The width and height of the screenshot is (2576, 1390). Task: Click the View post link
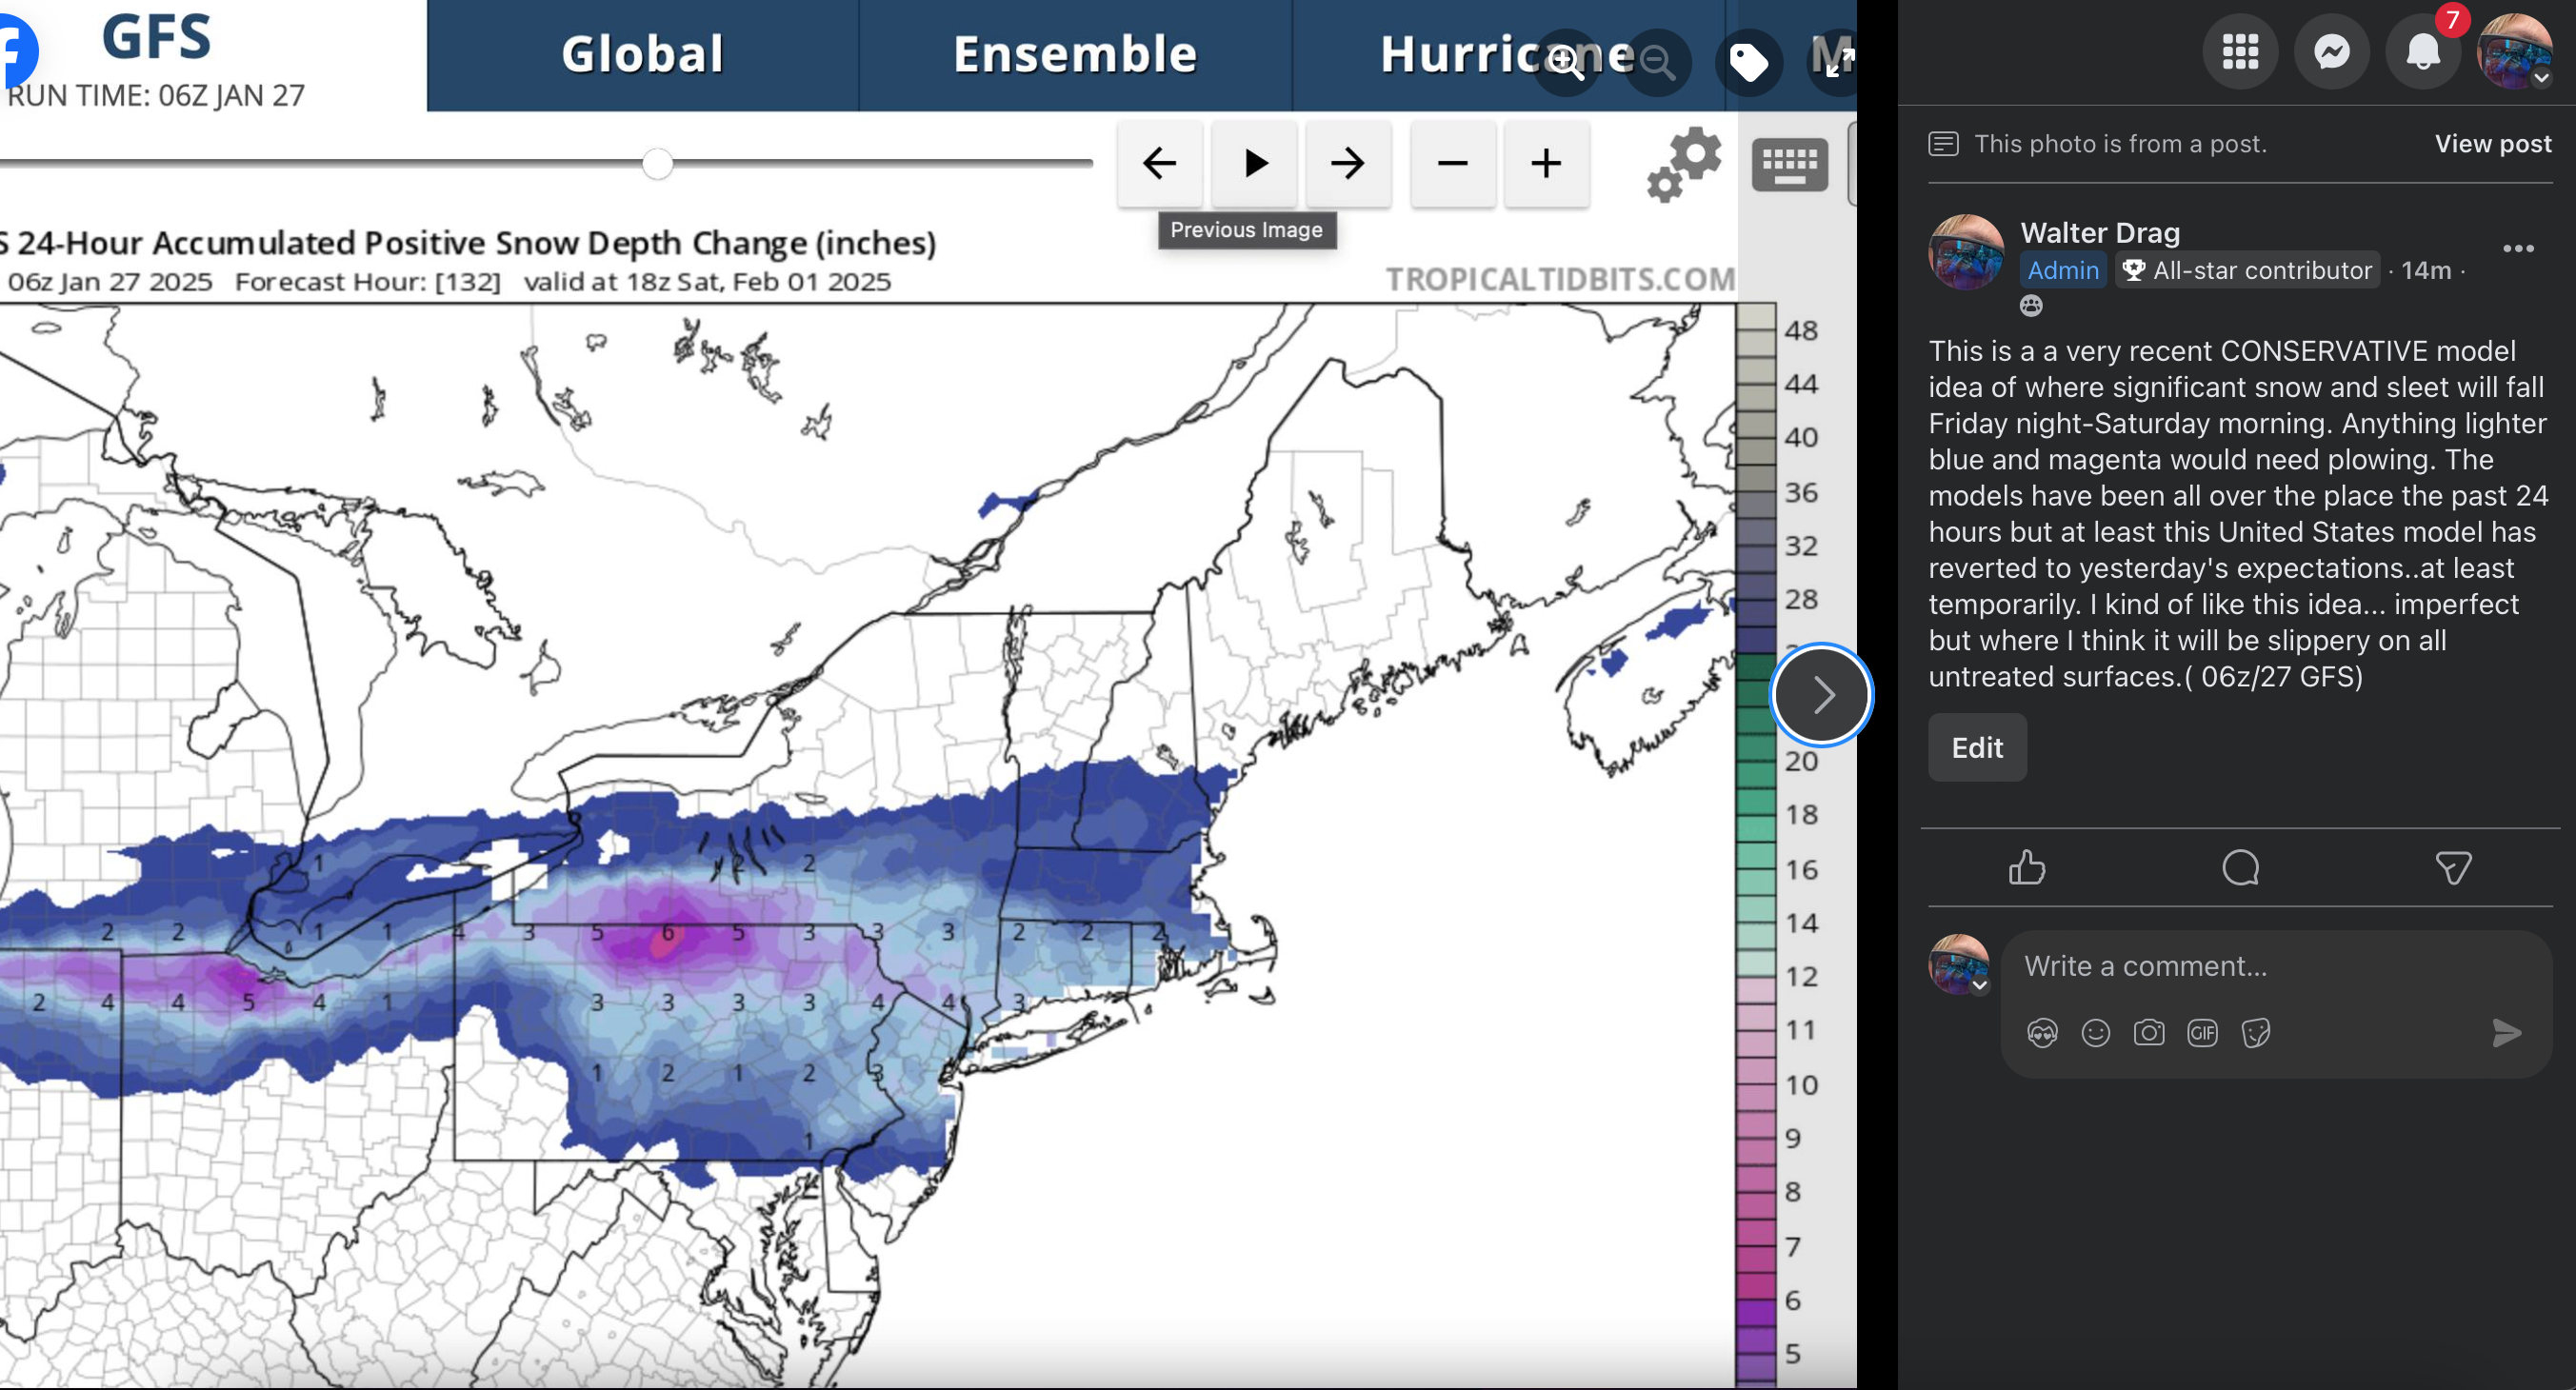pyautogui.click(x=2492, y=144)
